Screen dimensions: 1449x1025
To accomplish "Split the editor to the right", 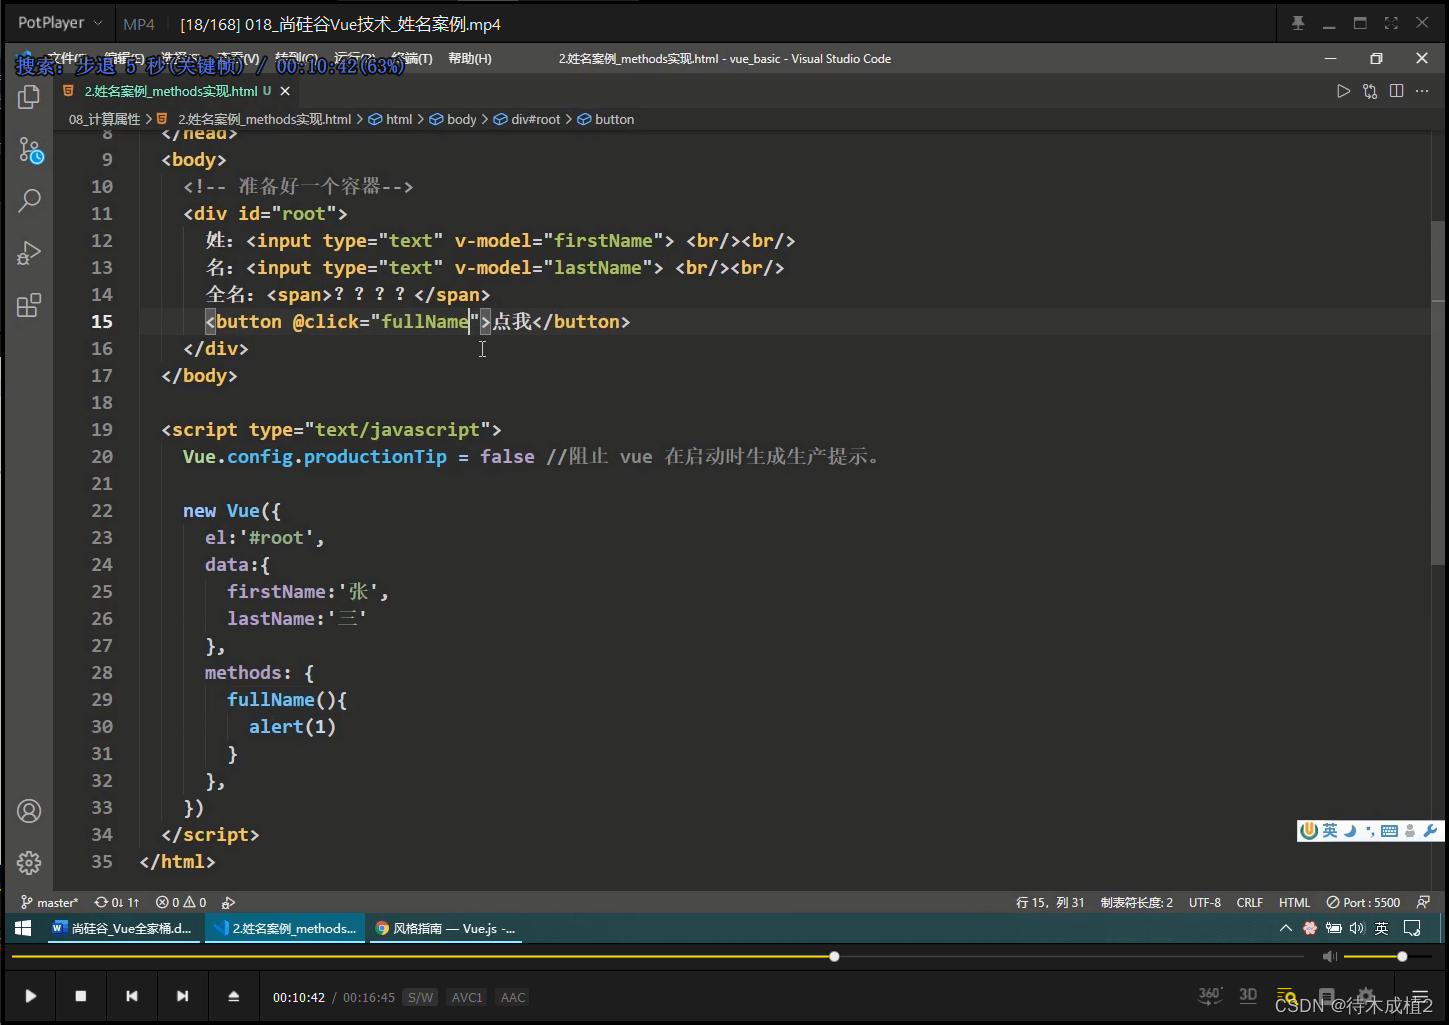I will (x=1396, y=91).
